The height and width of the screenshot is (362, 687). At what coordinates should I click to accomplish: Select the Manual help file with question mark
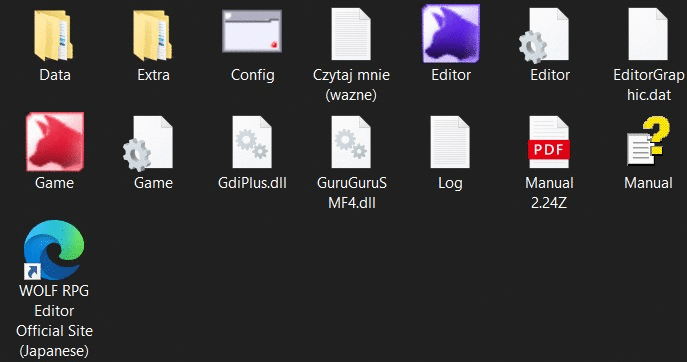click(648, 141)
